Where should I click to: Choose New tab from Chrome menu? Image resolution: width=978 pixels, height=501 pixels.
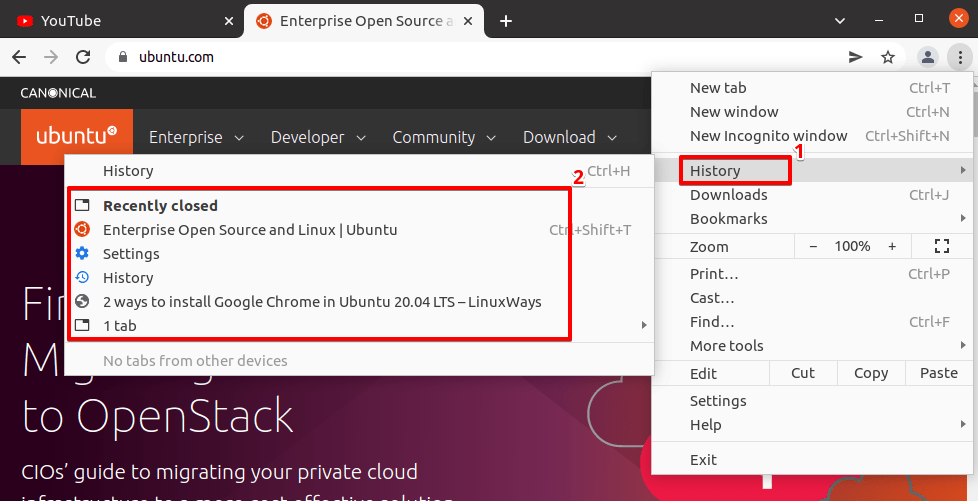(812, 88)
